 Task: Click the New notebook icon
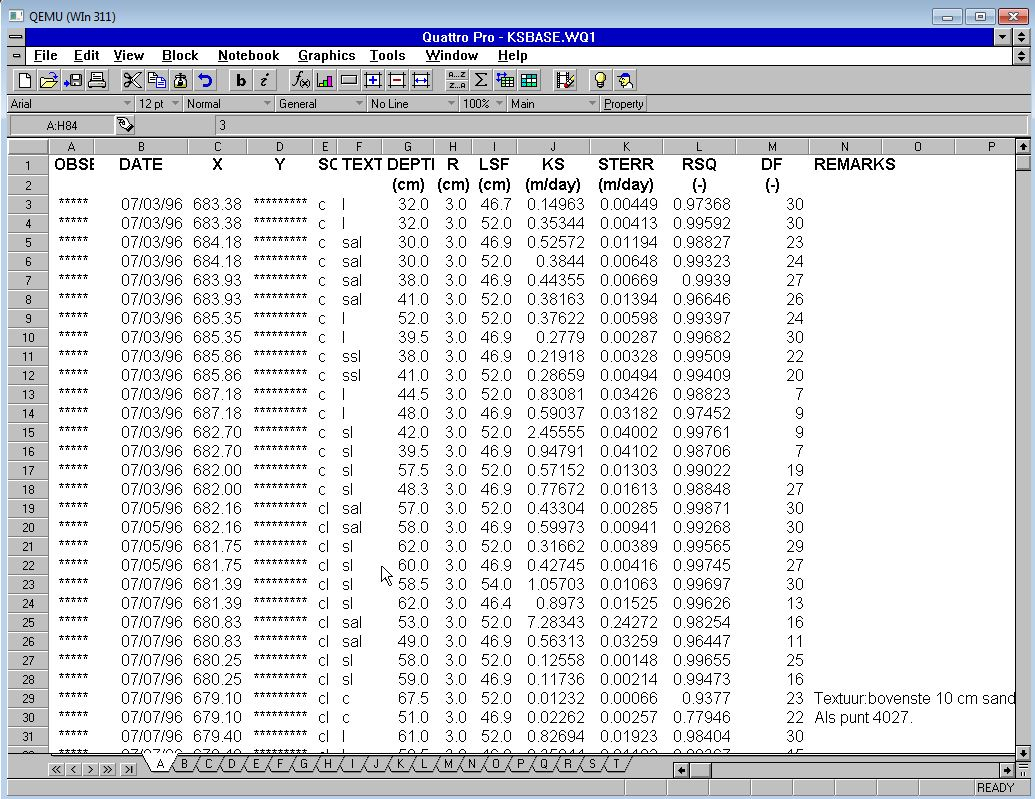click(25, 81)
